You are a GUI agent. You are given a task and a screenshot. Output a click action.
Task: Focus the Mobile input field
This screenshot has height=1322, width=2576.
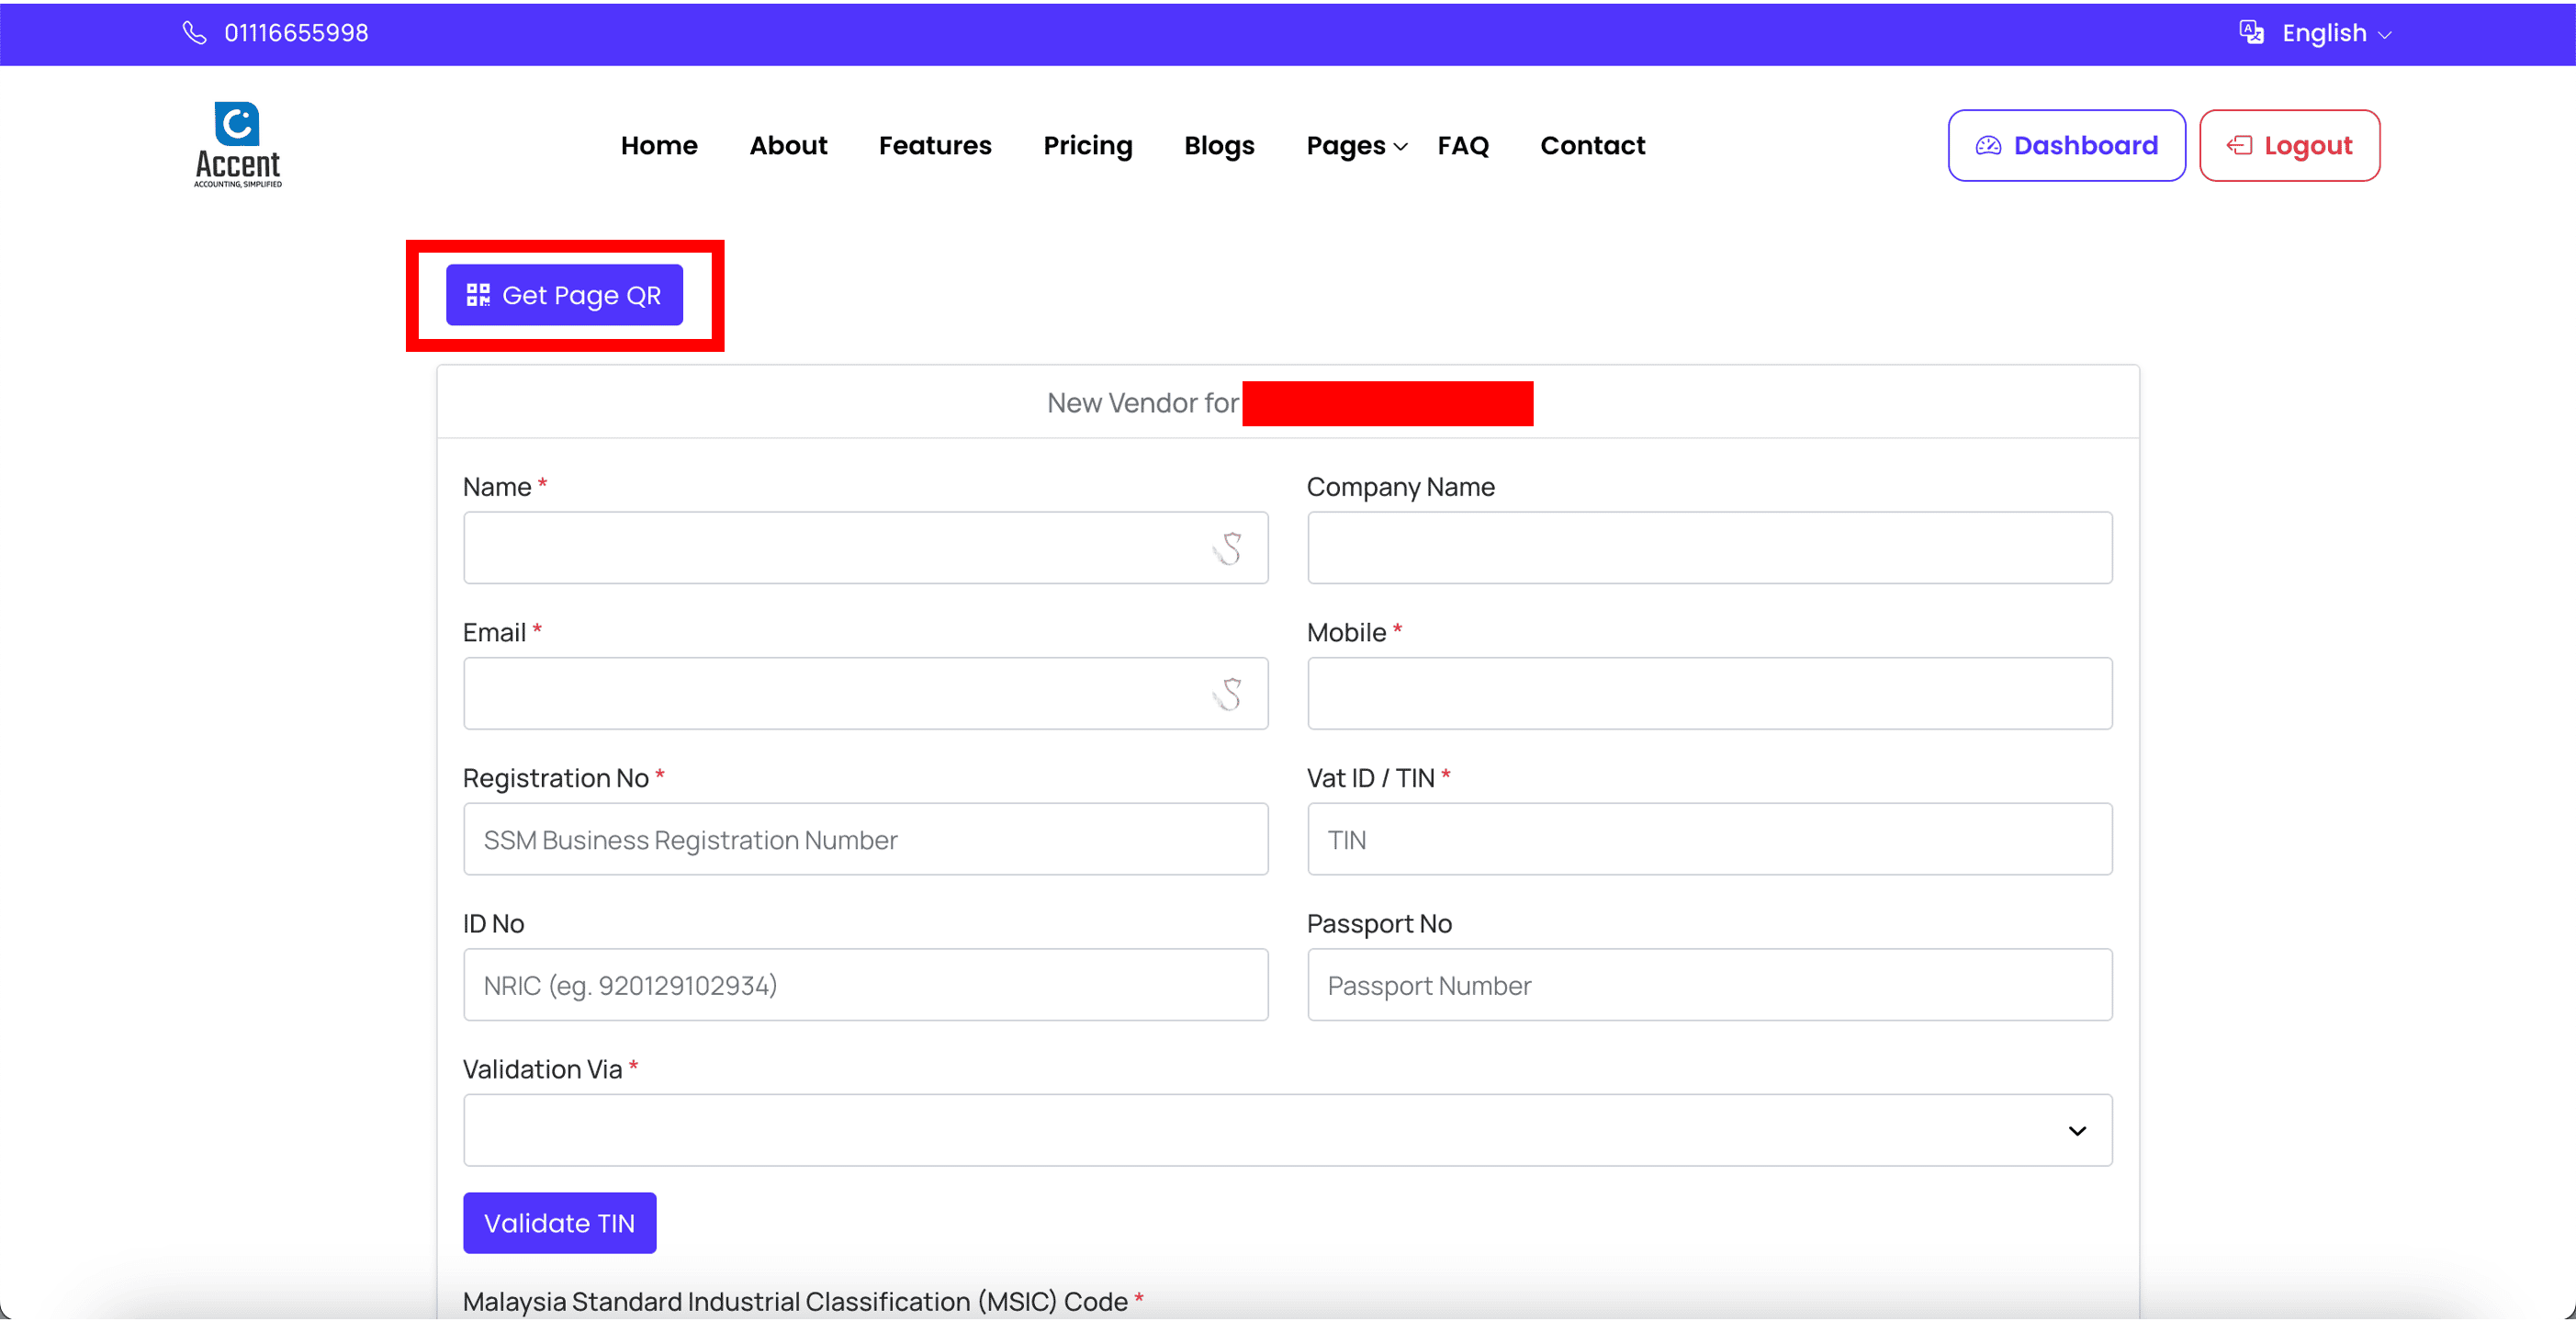(x=1709, y=693)
